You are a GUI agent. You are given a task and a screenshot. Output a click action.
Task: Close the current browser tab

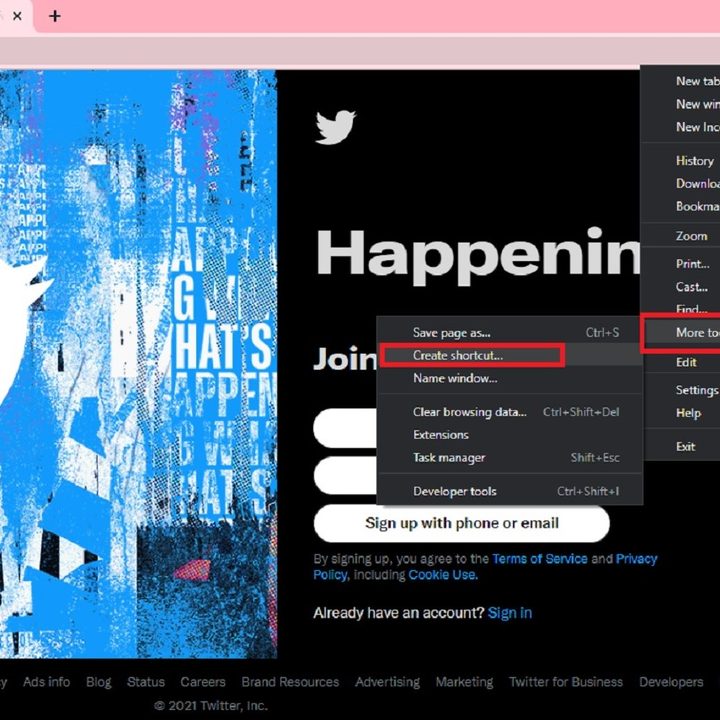pos(17,16)
